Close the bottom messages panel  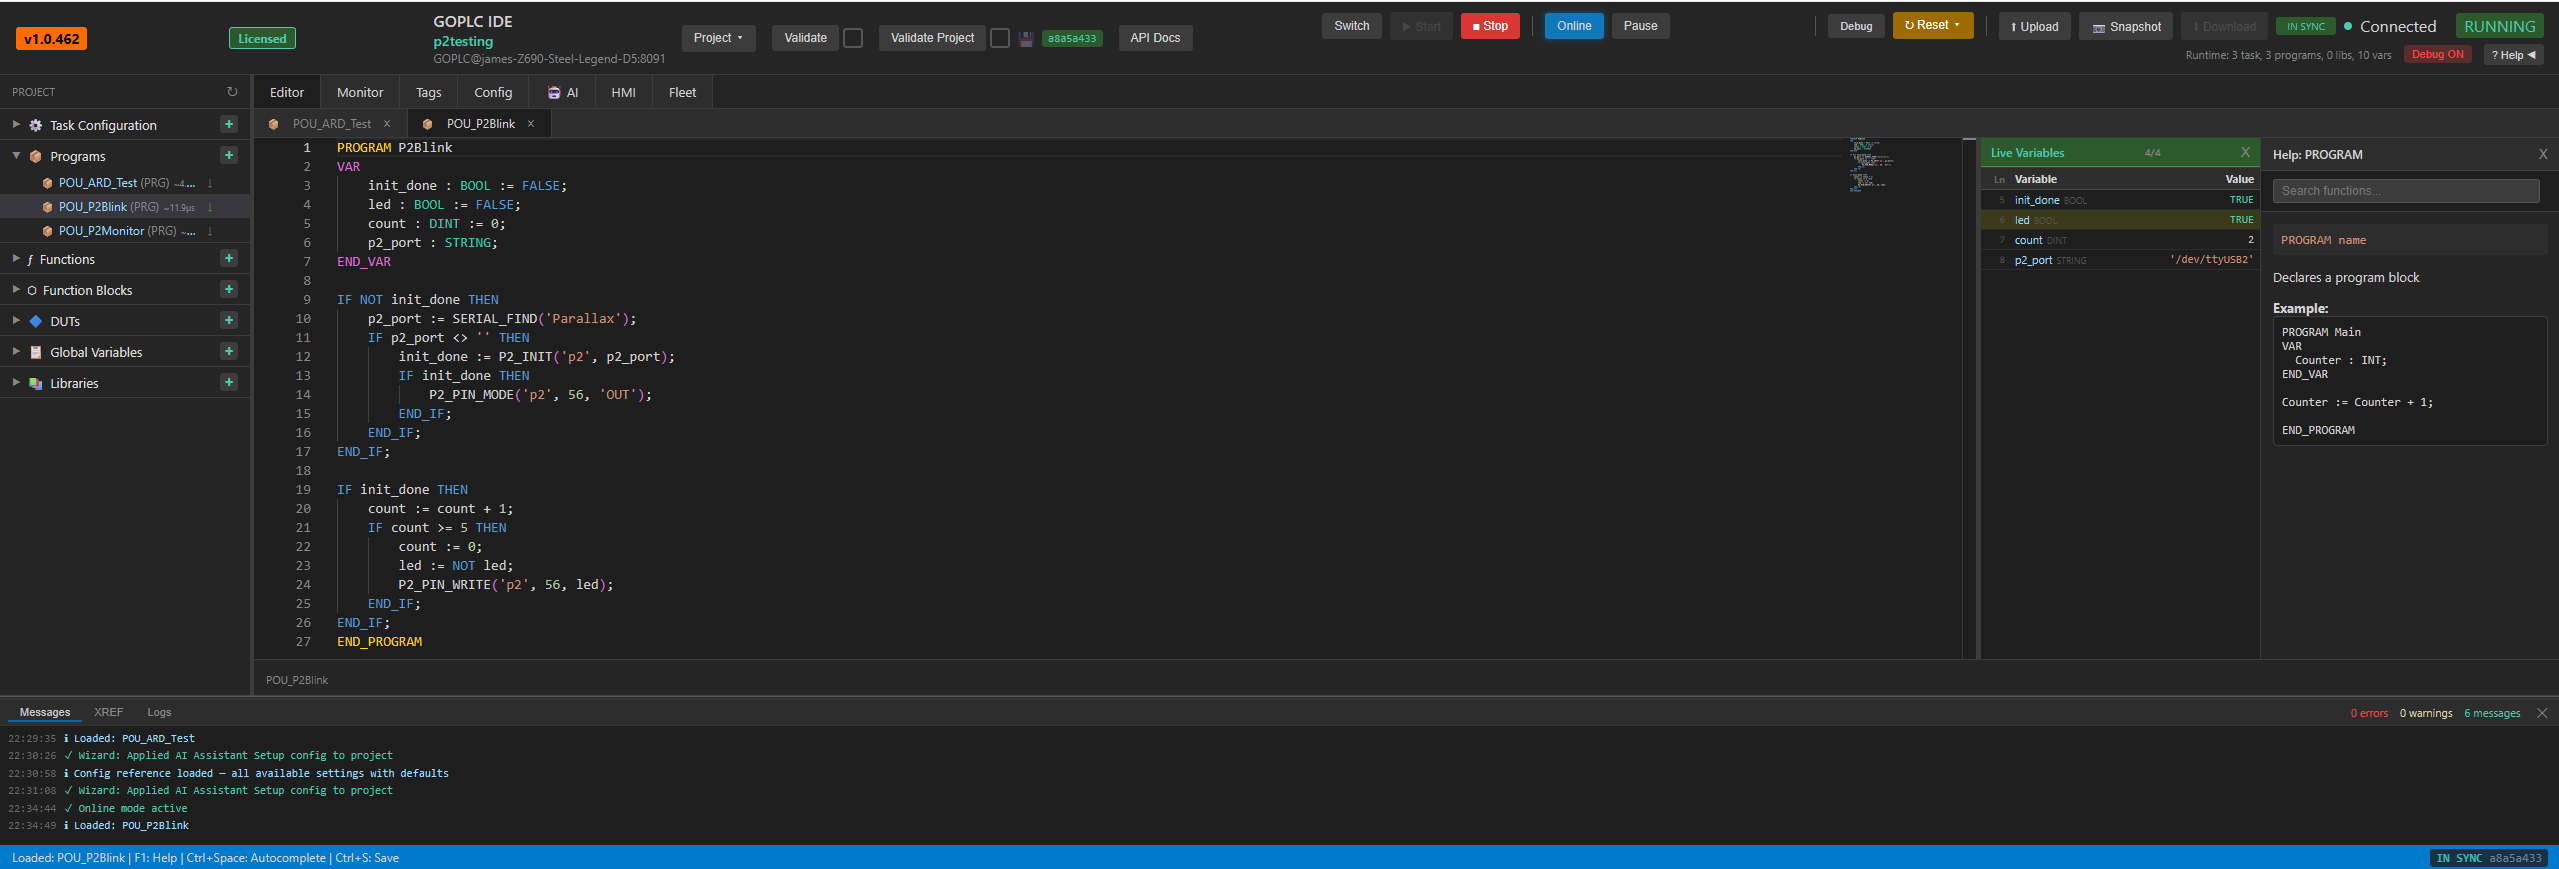point(2542,713)
